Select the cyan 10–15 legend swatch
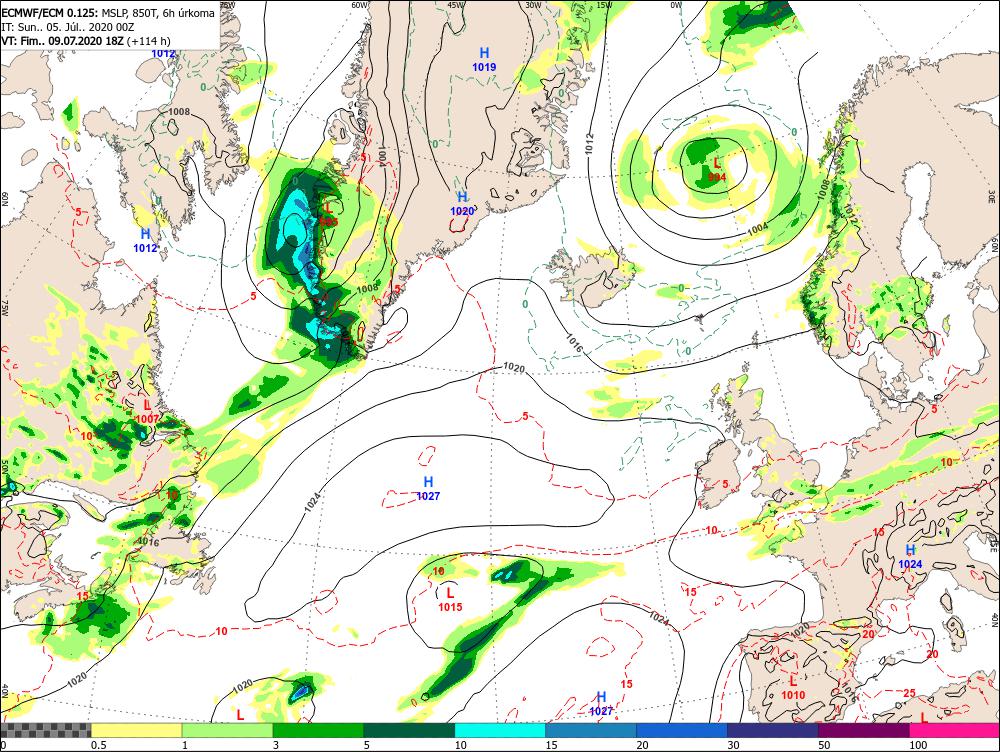Screen dimensions: 1000x752 coord(500,730)
